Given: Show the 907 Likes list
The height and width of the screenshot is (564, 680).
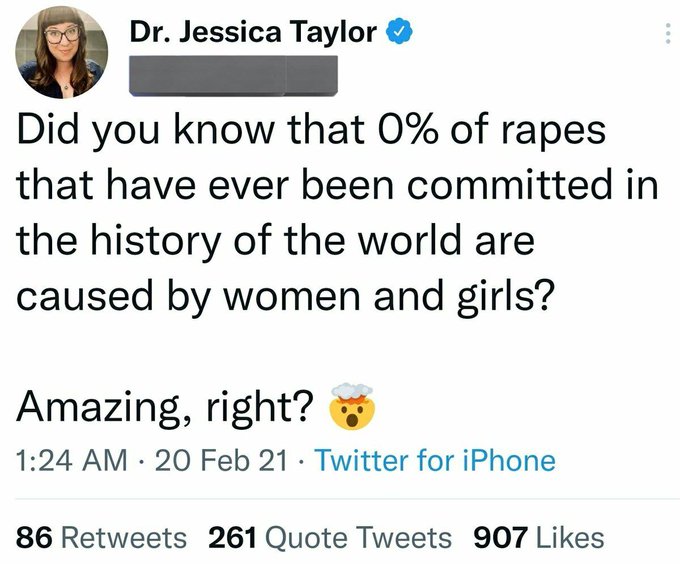Looking at the screenshot, I should point(539,537).
